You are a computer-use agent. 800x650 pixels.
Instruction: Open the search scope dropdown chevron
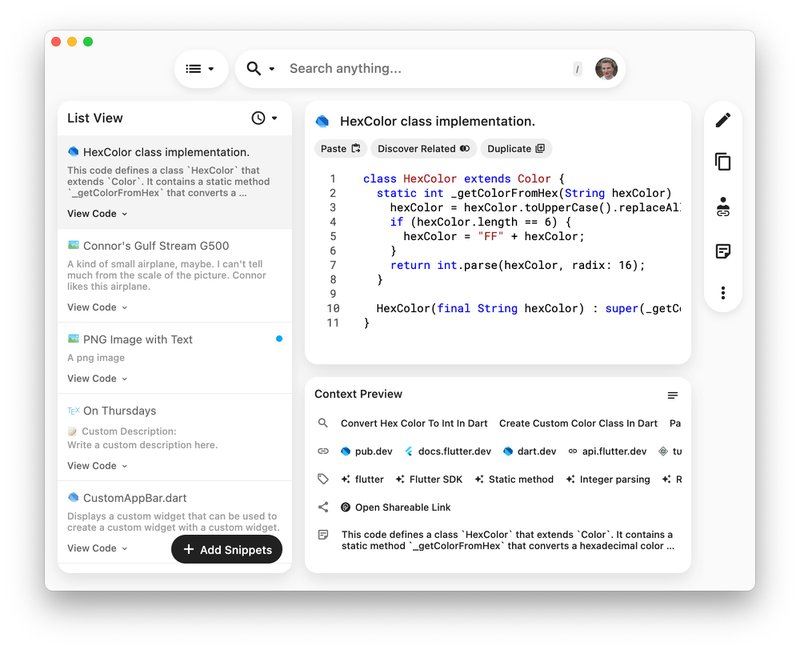(269, 69)
